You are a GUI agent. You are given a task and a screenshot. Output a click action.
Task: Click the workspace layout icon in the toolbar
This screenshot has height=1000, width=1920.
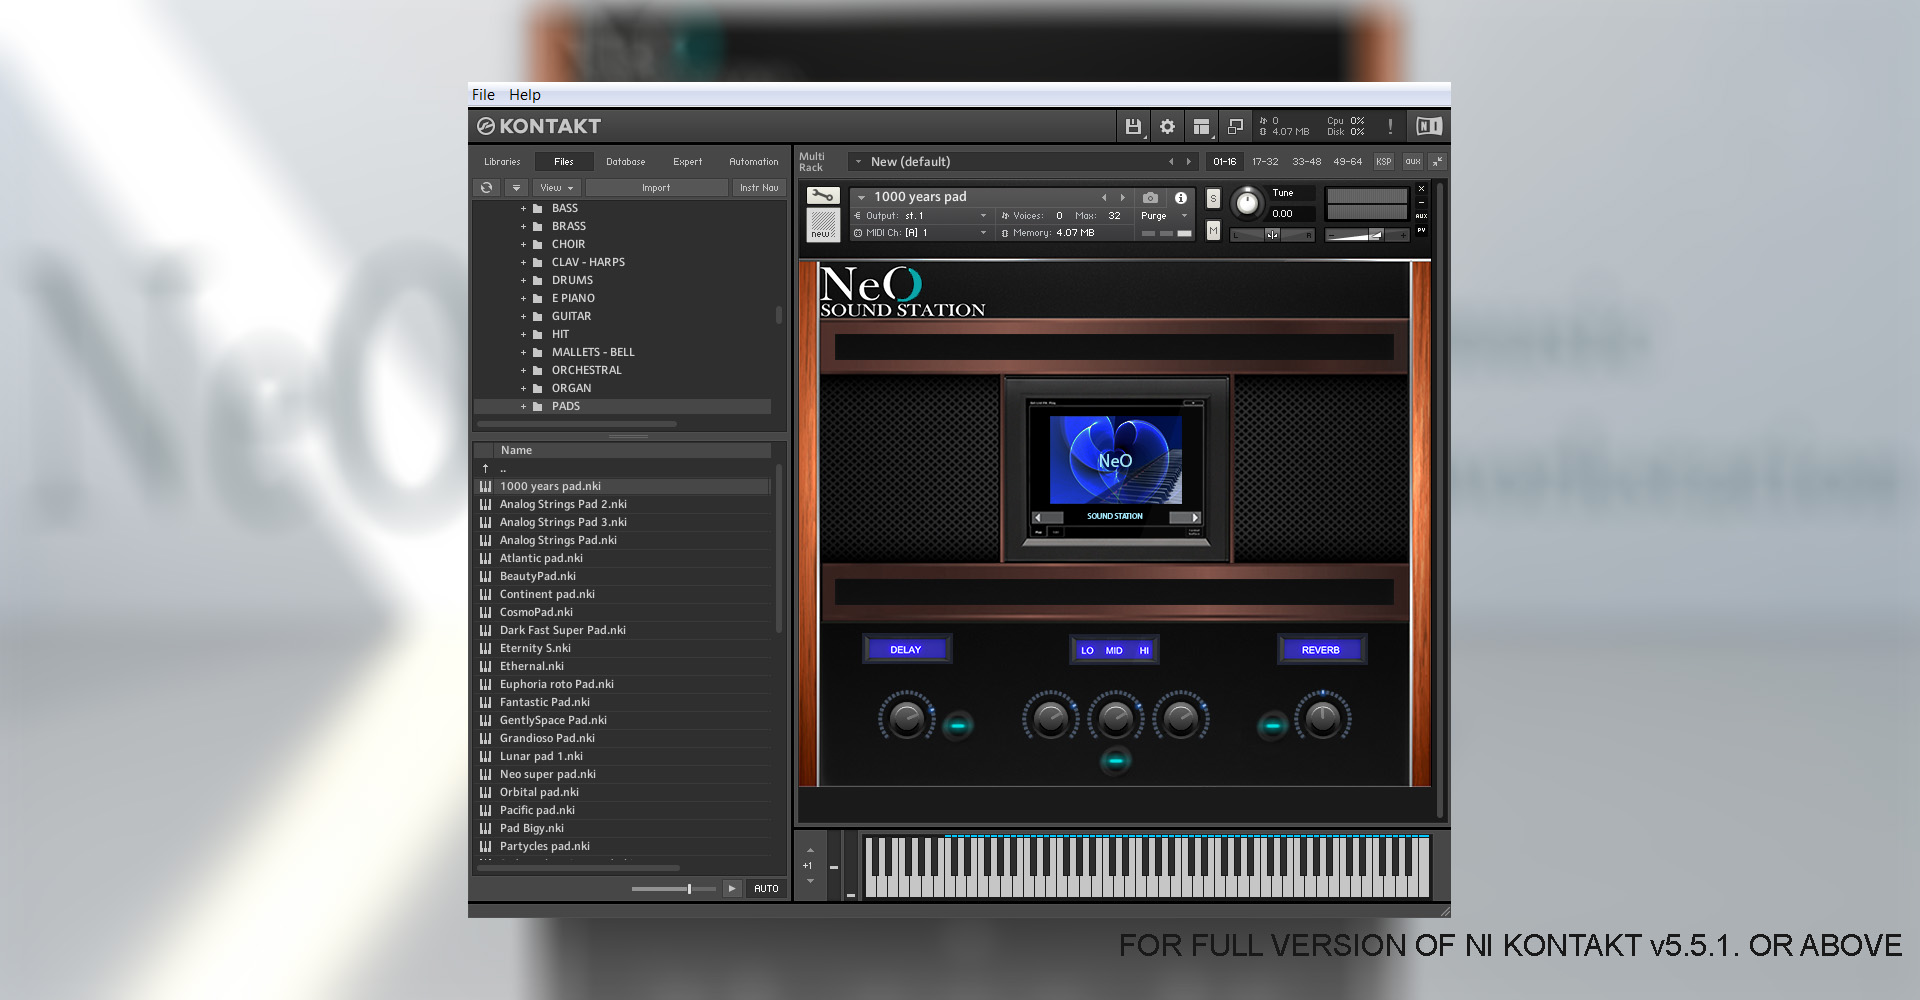click(x=1201, y=126)
